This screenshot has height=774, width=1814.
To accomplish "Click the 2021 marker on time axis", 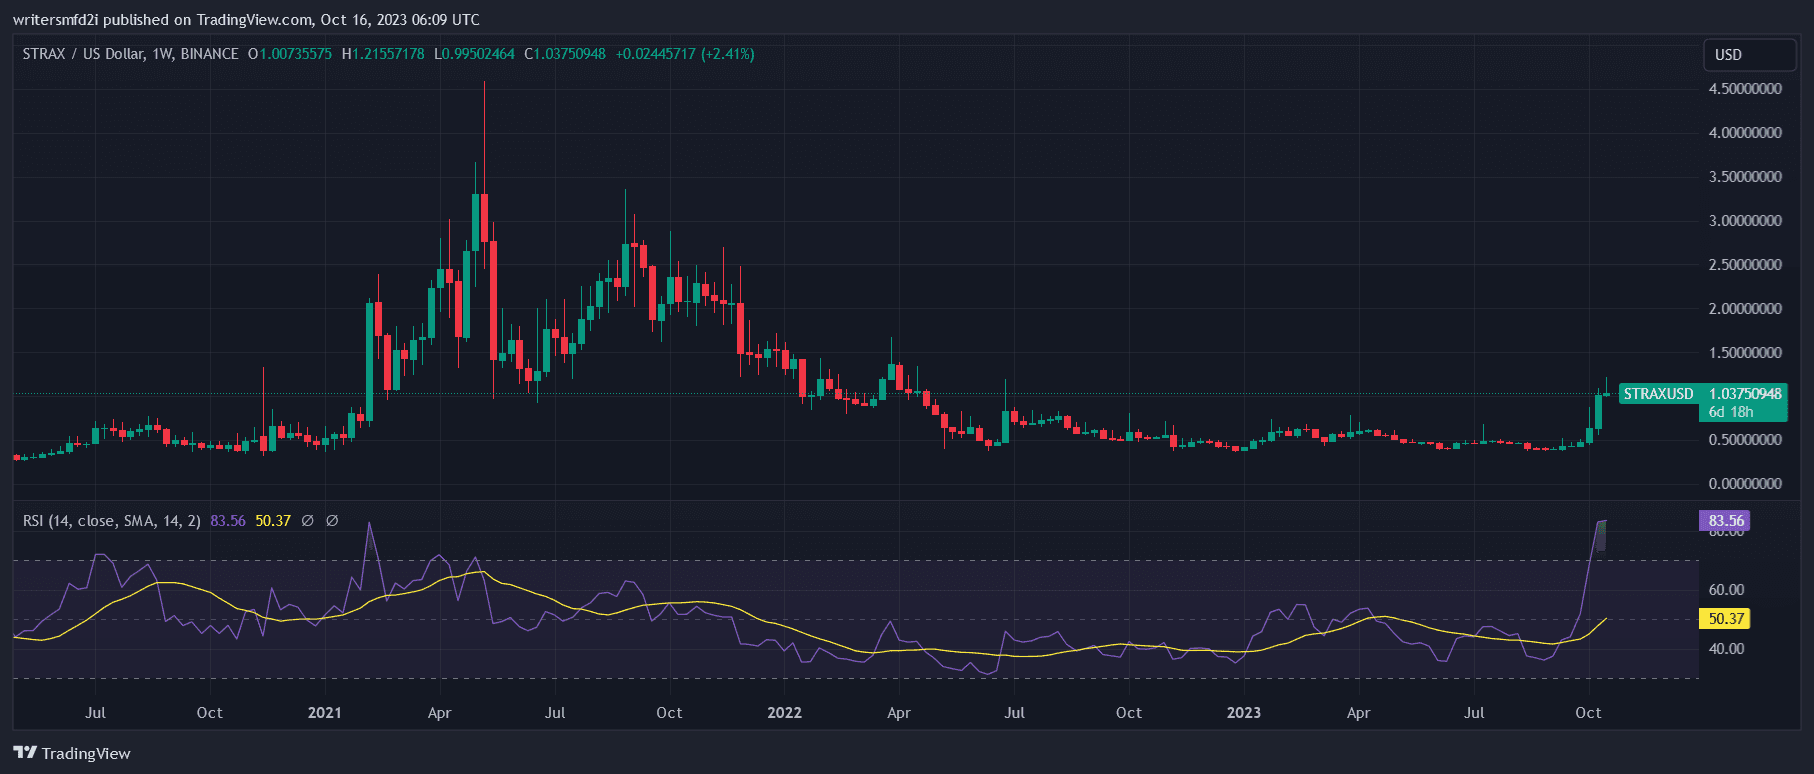I will tap(324, 713).
